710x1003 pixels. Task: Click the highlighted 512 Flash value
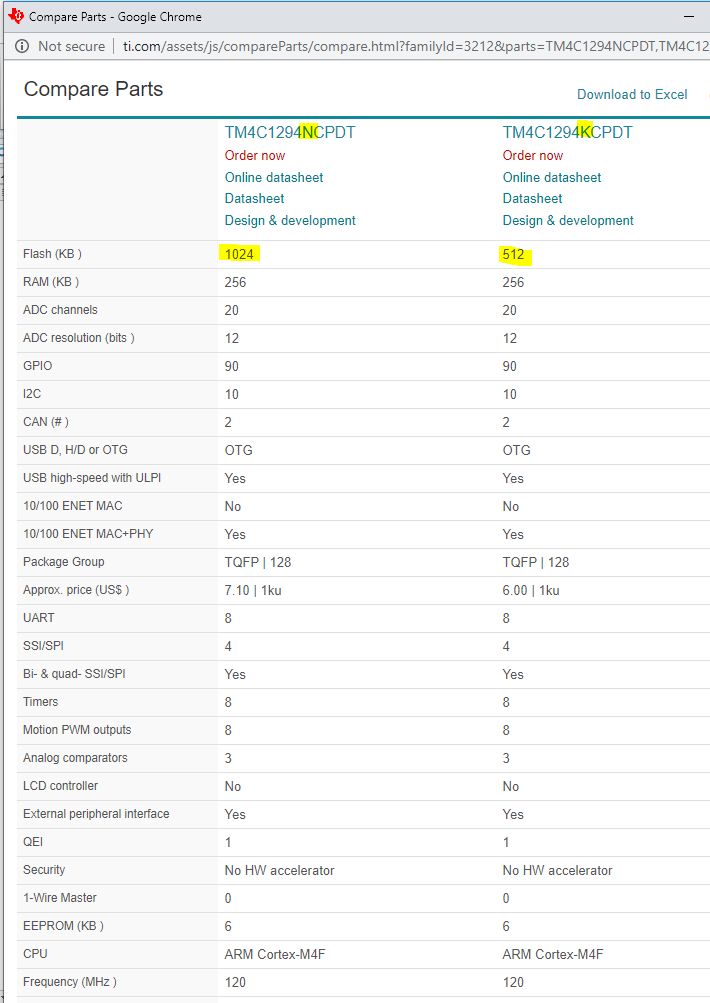[x=514, y=254]
